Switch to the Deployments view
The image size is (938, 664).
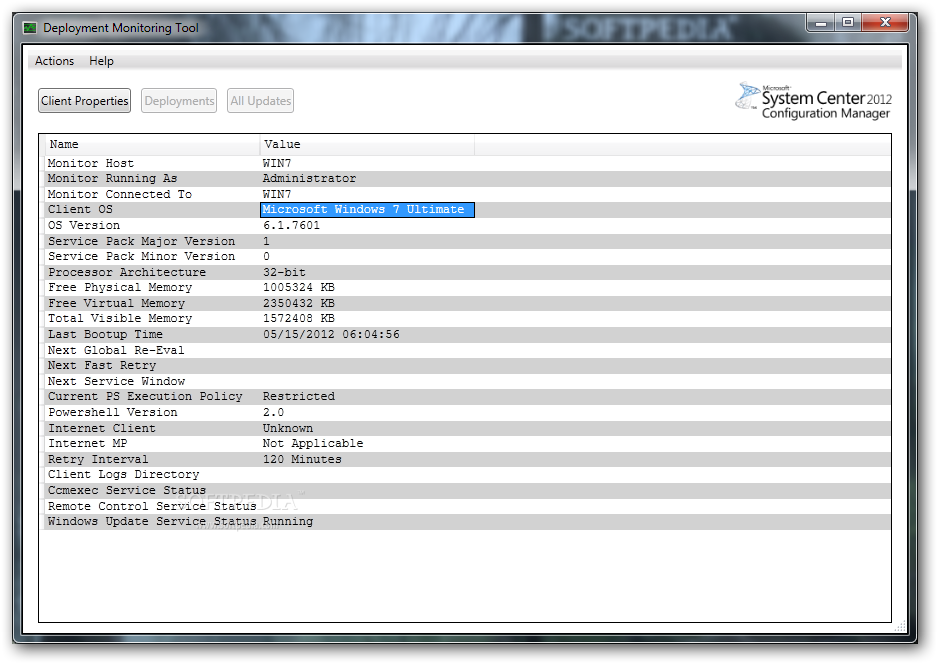[179, 100]
